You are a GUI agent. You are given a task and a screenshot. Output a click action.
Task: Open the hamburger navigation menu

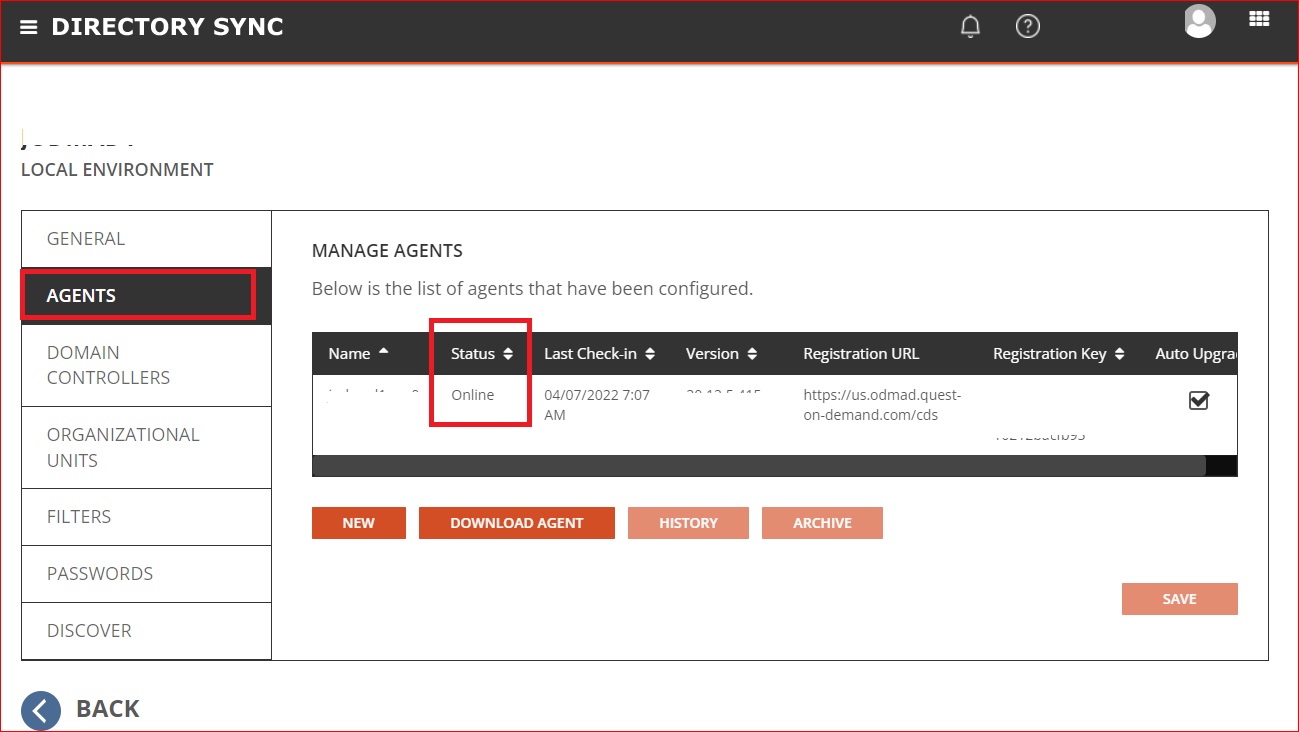pos(29,28)
